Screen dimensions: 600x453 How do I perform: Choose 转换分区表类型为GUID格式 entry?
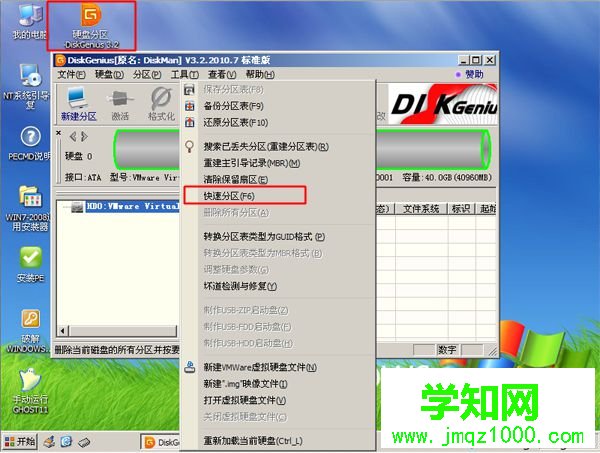279,237
